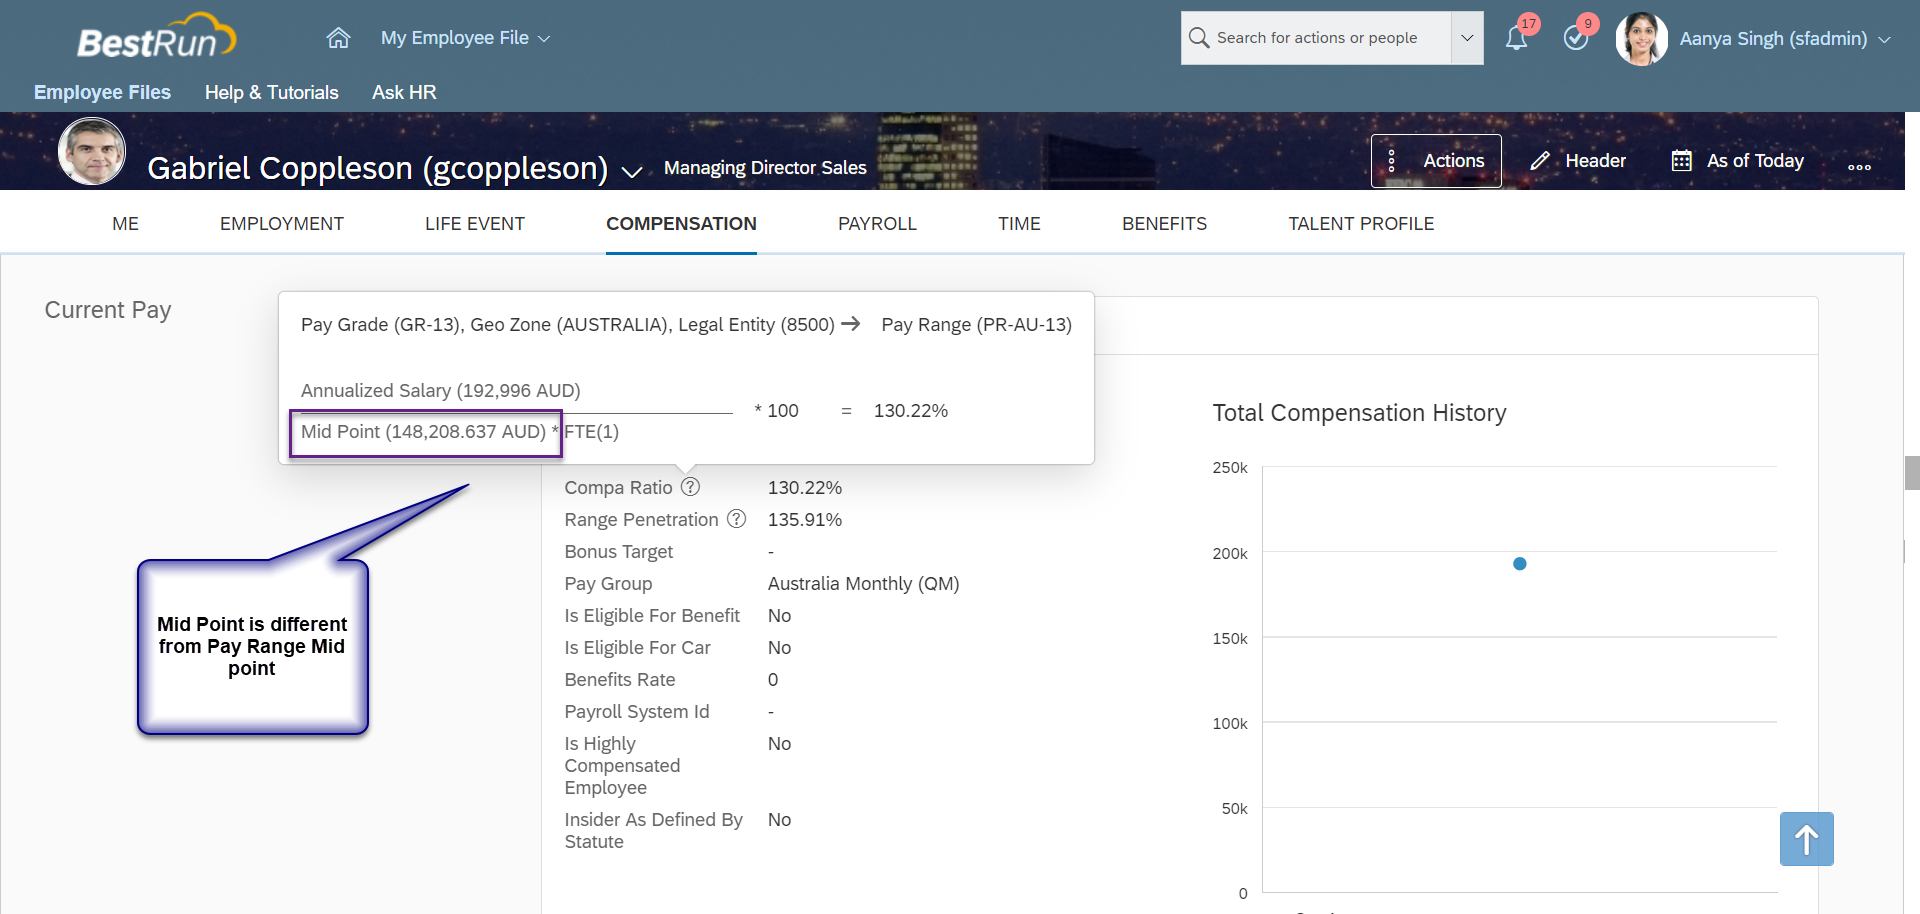Switch to the BENEFITS tab

(x=1164, y=224)
